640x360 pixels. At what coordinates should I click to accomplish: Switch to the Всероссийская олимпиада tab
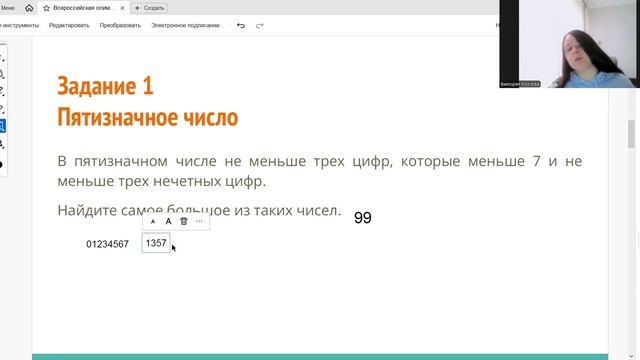point(83,8)
